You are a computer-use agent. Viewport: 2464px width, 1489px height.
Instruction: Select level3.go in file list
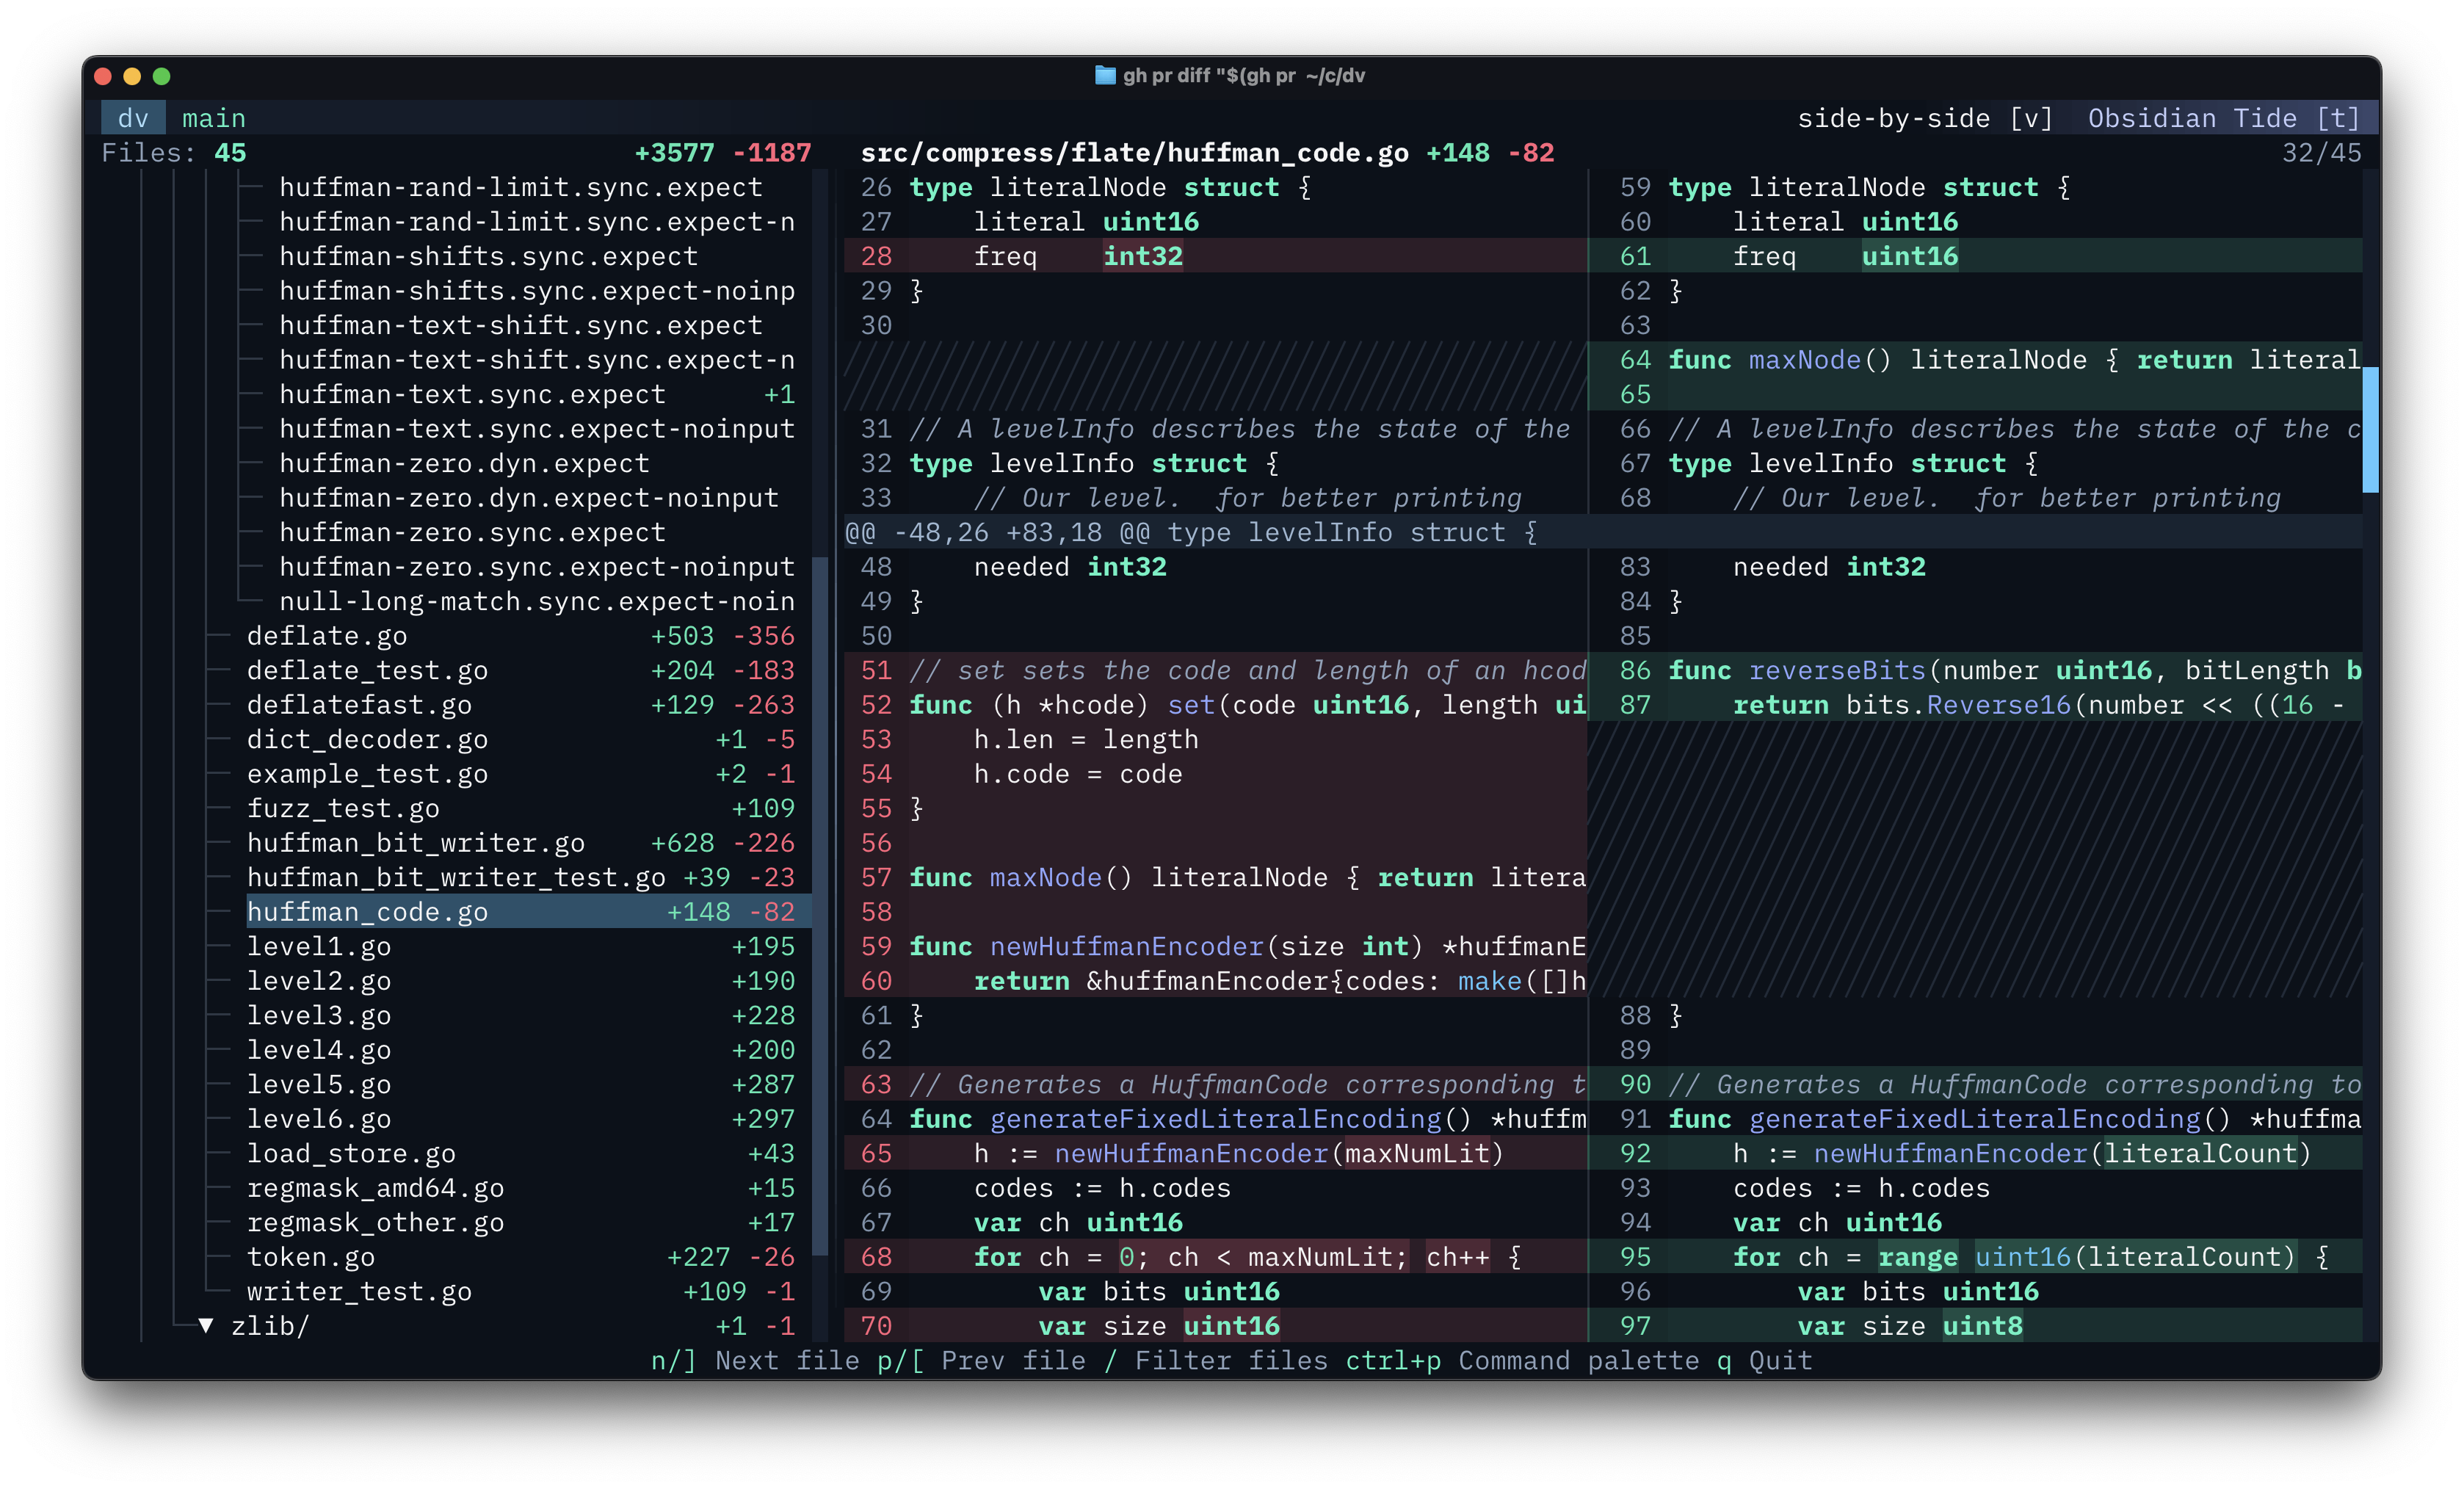tap(318, 1016)
